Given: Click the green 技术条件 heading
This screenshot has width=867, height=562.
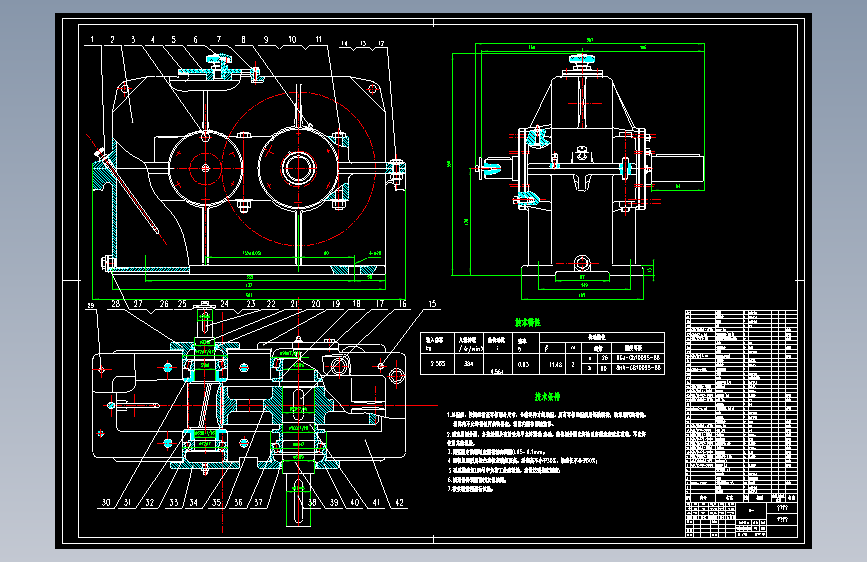Looking at the screenshot, I should (547, 397).
